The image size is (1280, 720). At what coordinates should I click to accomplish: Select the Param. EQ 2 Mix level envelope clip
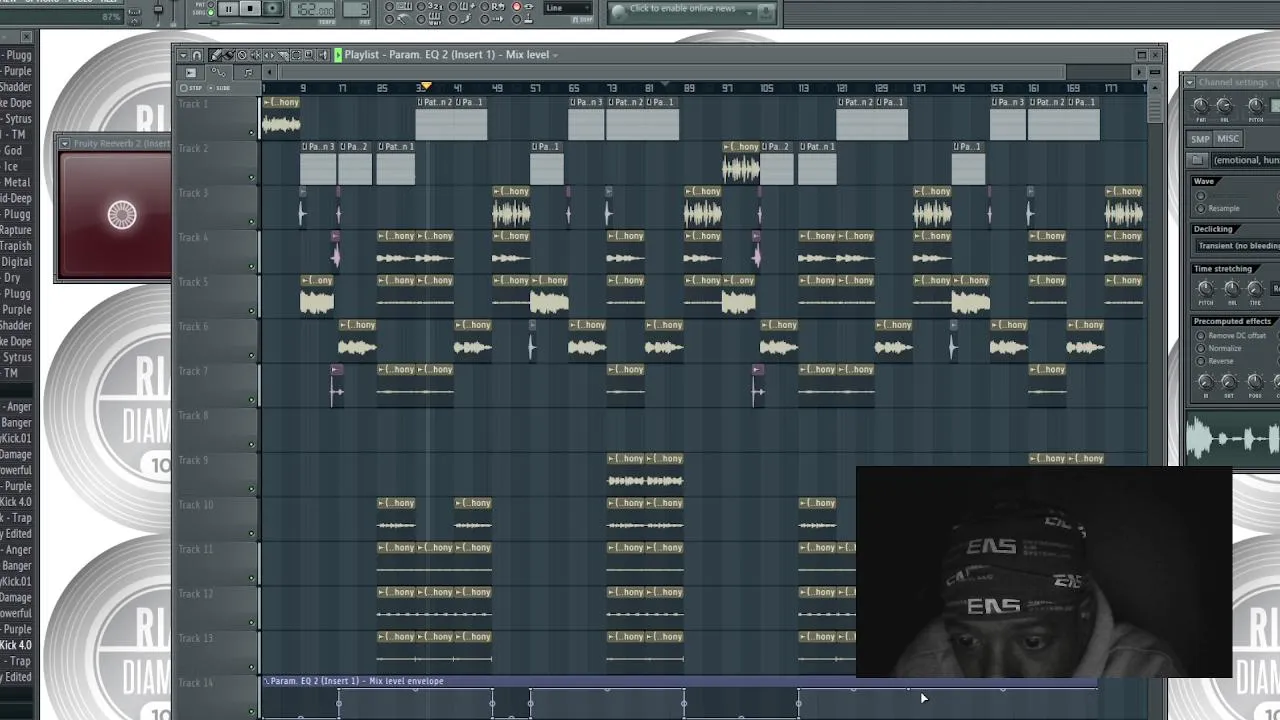(680, 681)
